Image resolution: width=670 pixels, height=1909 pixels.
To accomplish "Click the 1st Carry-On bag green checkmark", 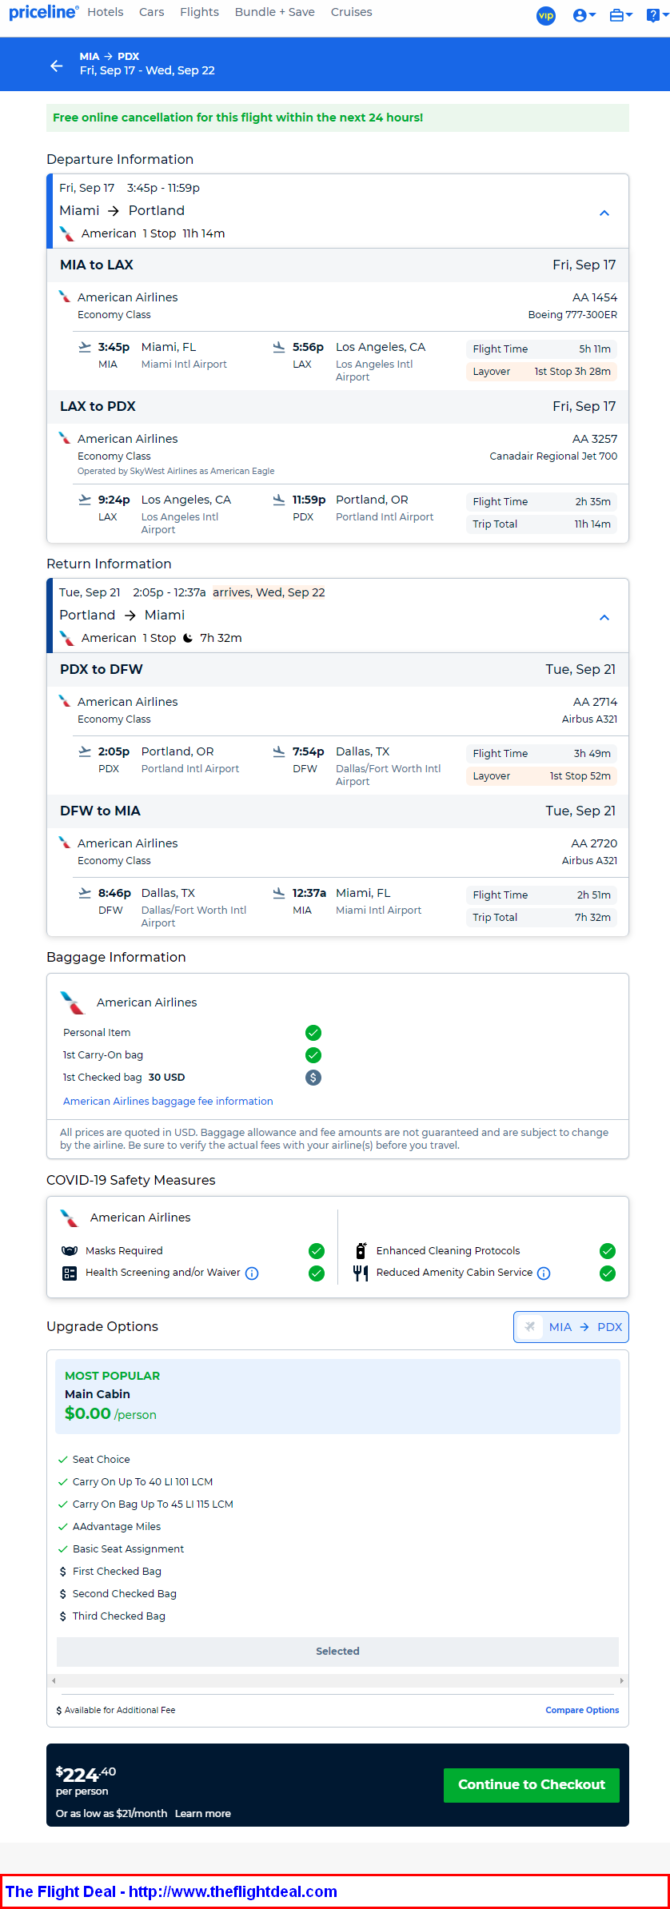I will (313, 1055).
